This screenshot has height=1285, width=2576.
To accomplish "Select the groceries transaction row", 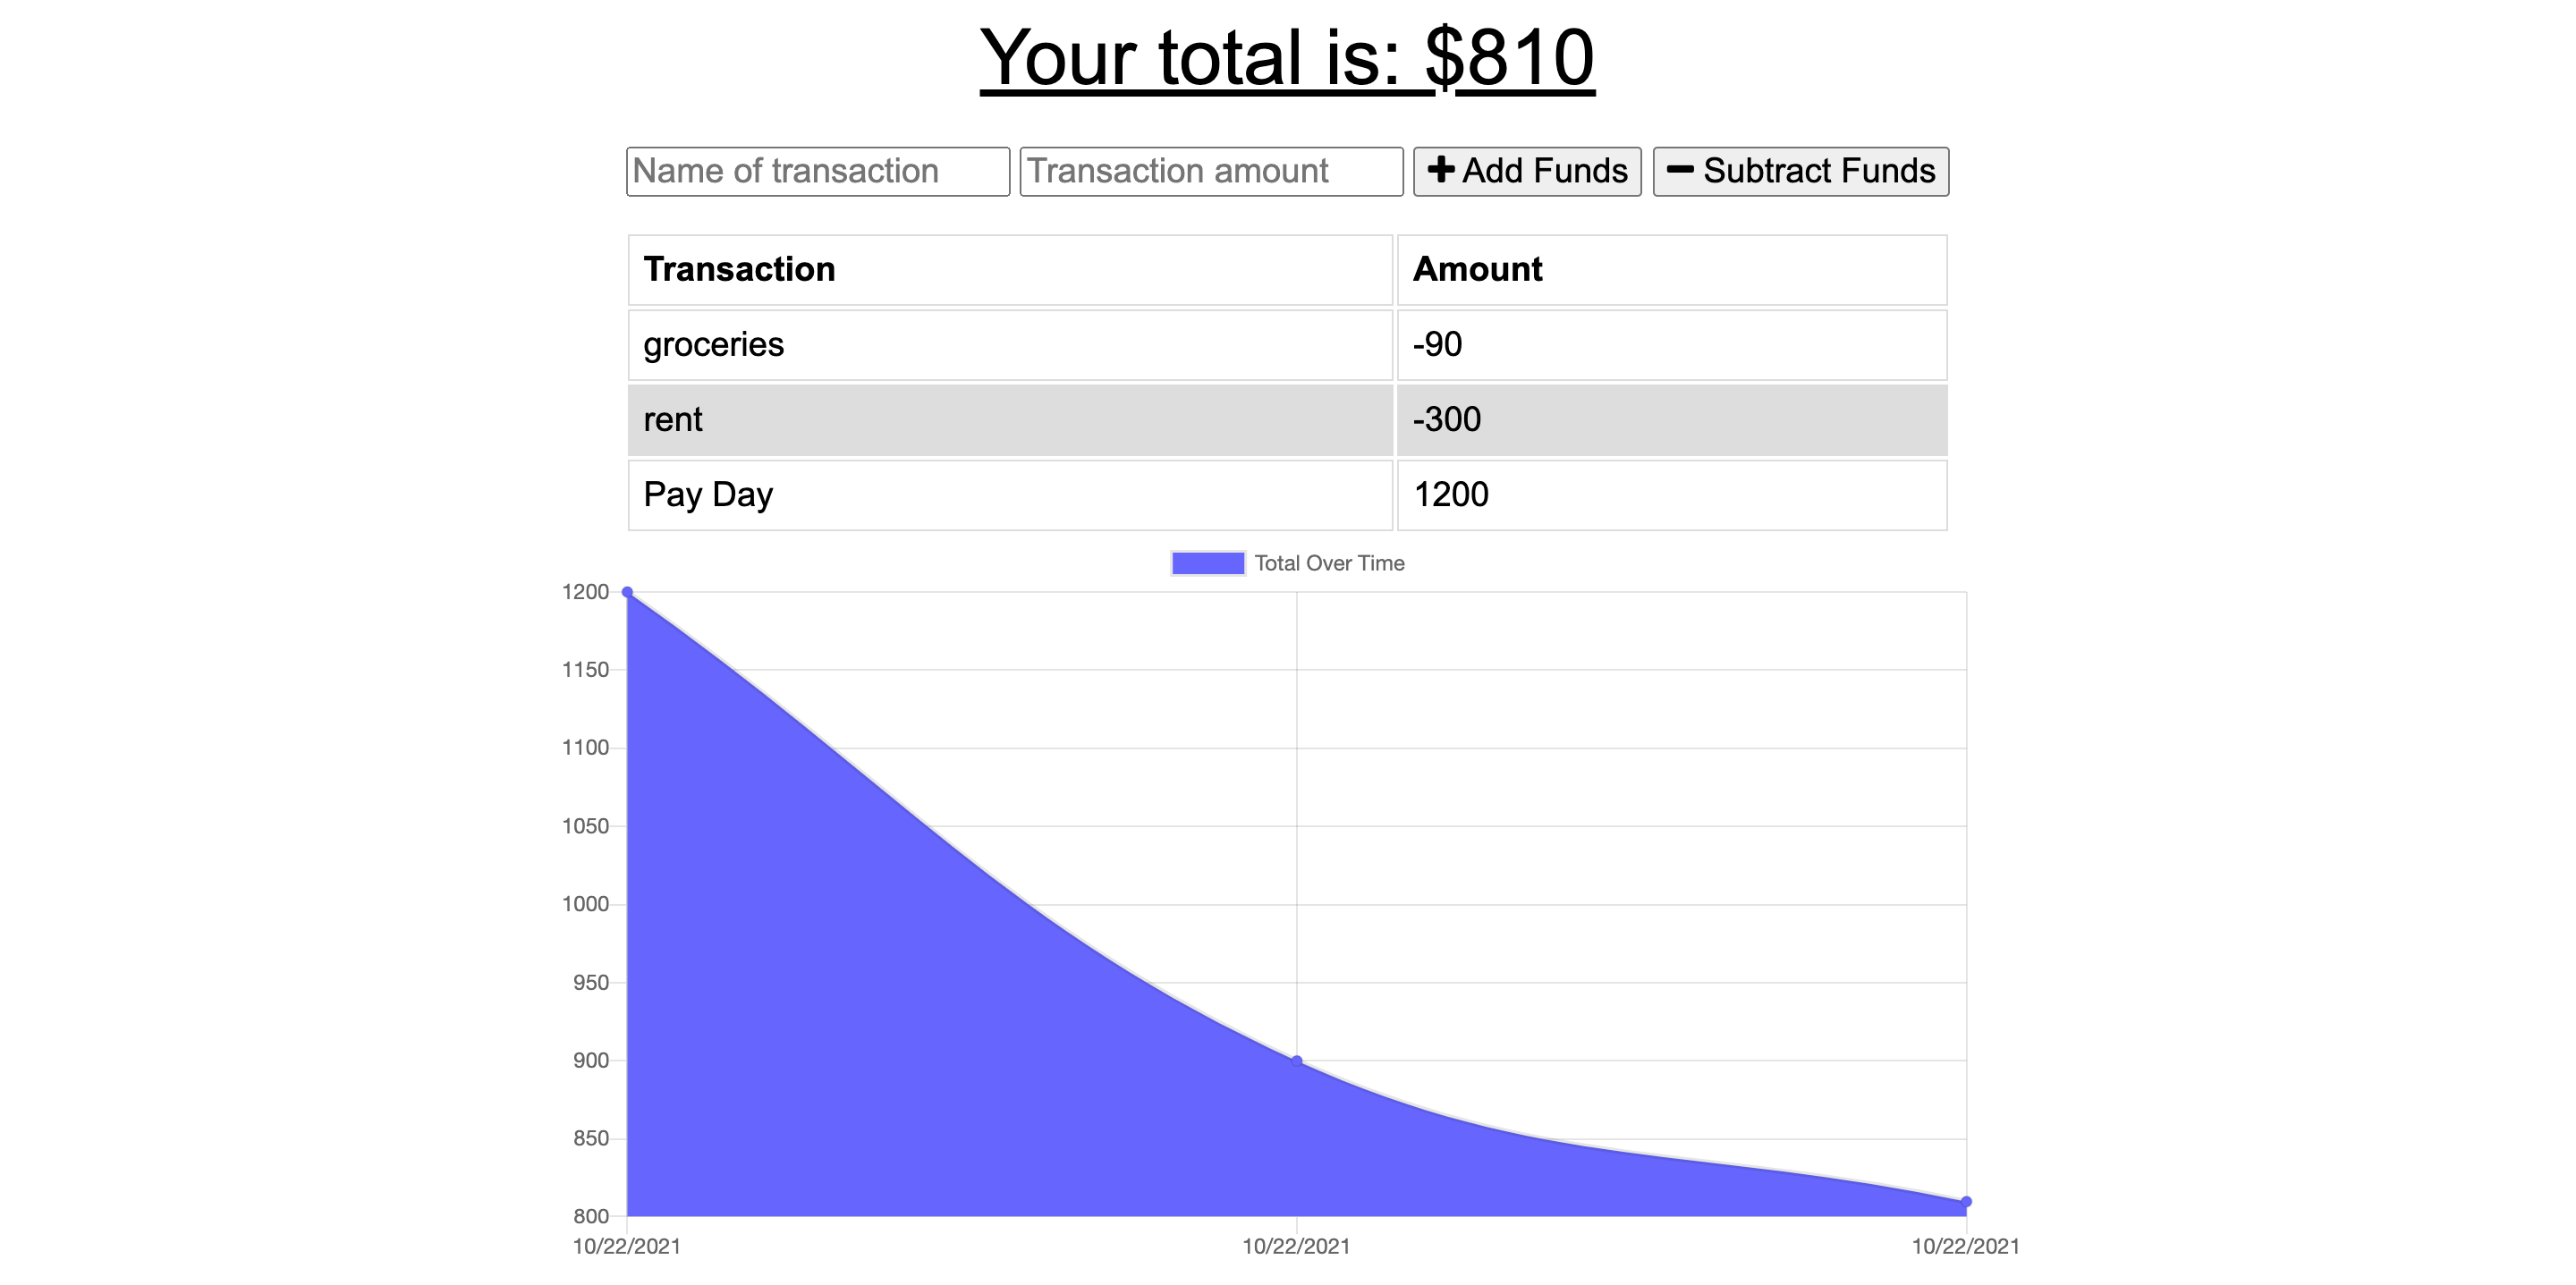I will point(1010,344).
